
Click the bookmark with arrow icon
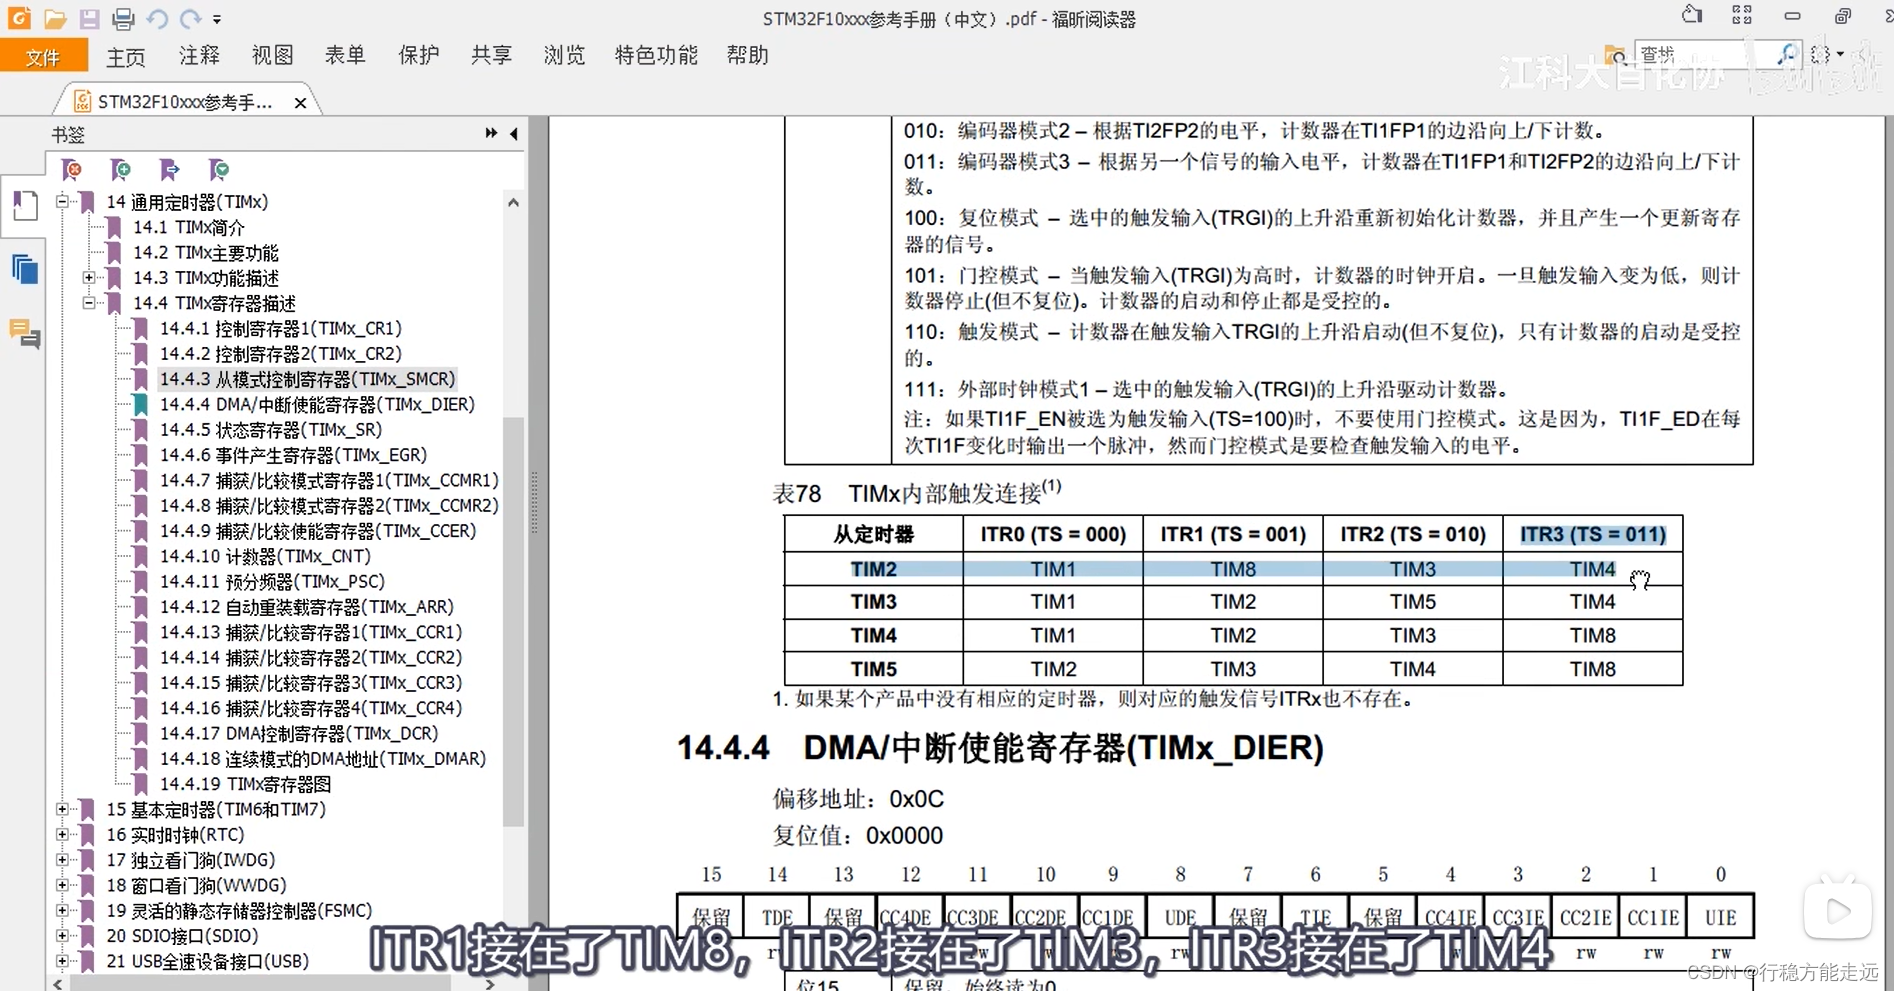[169, 170]
